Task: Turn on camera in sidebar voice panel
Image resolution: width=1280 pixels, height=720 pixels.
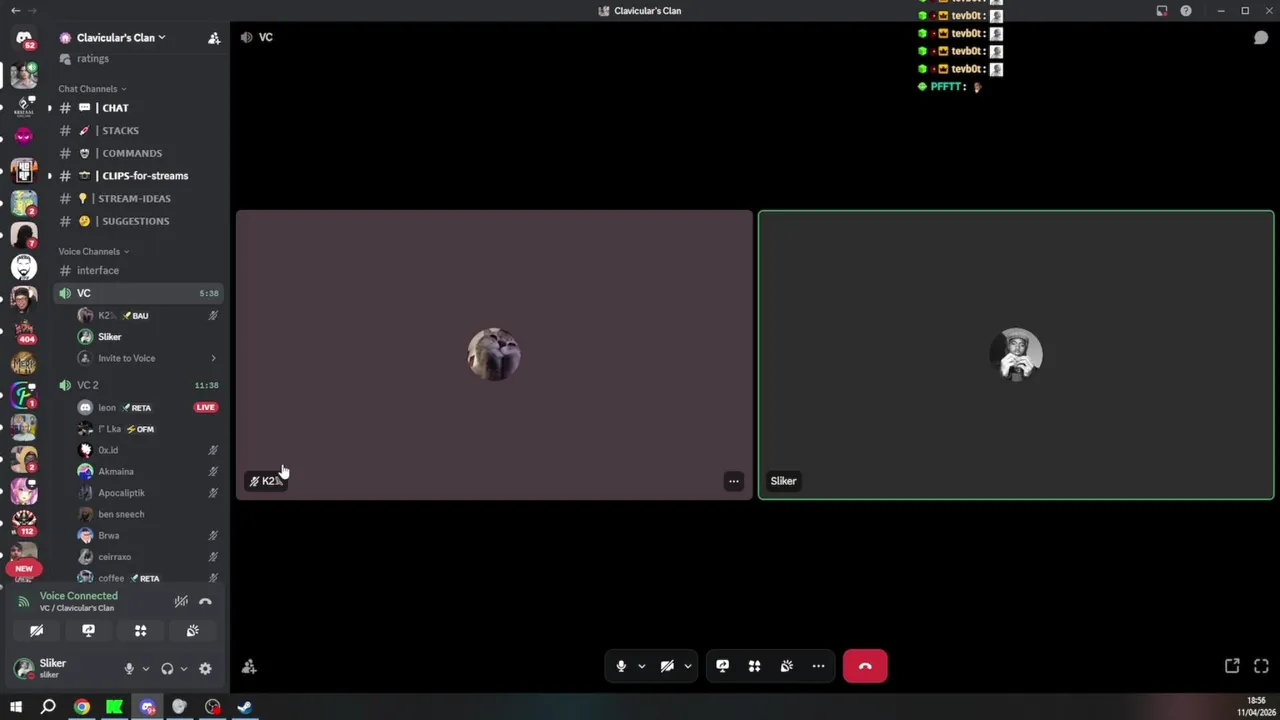Action: [x=37, y=631]
